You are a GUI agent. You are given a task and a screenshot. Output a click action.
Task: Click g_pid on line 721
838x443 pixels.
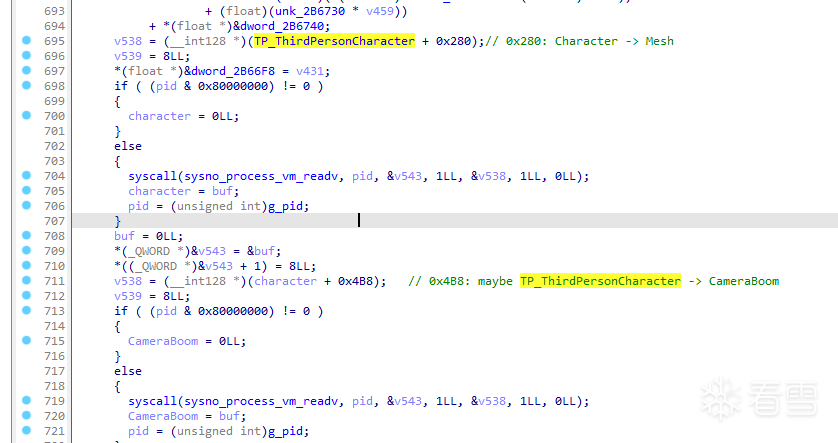coord(285,431)
